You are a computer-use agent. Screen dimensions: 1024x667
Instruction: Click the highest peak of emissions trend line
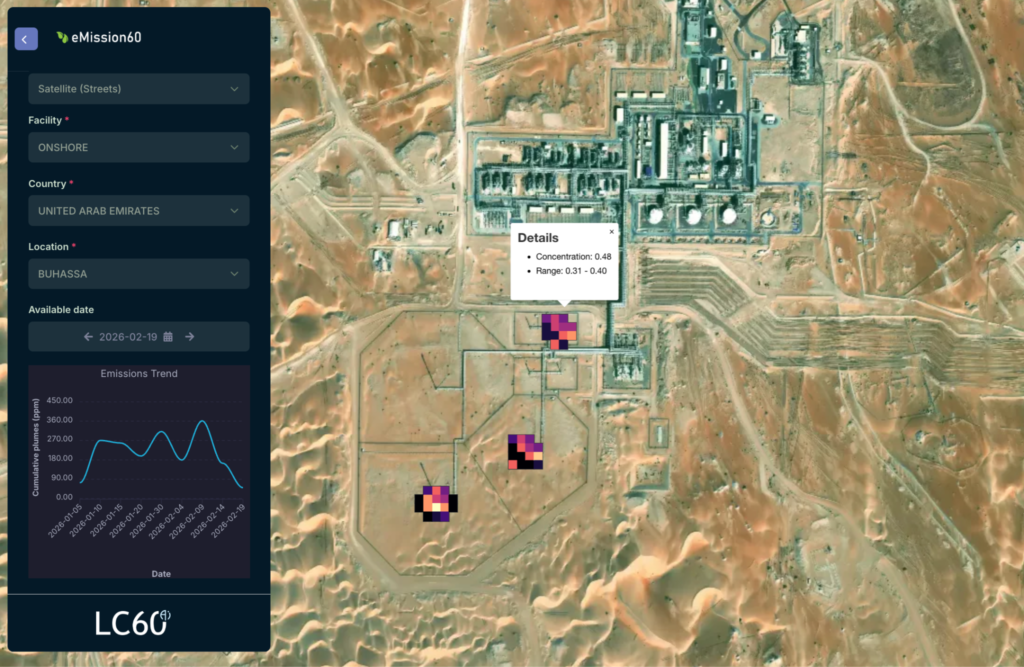(203, 422)
